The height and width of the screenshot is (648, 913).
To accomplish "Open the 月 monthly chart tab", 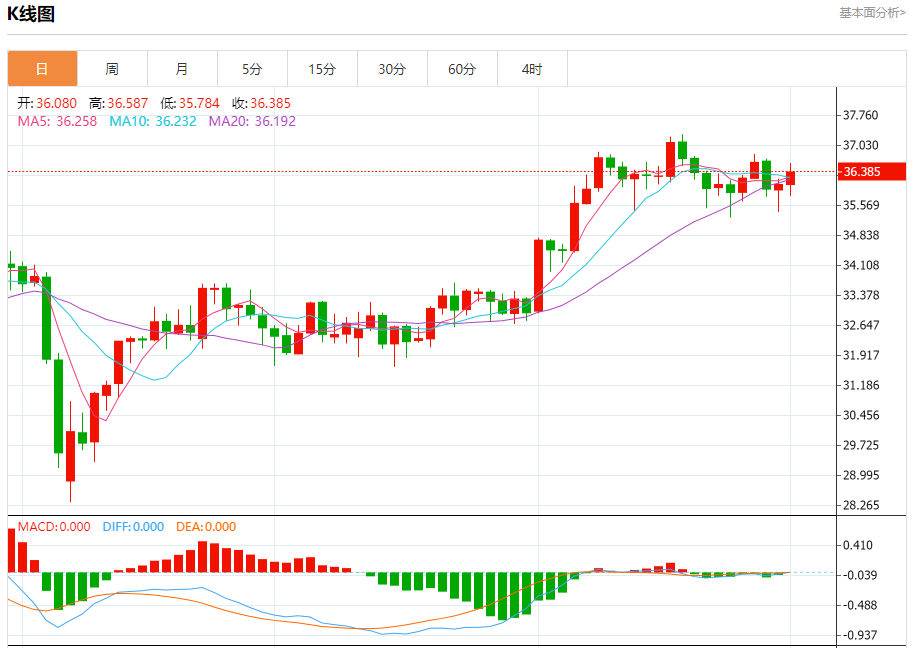I will [x=182, y=69].
